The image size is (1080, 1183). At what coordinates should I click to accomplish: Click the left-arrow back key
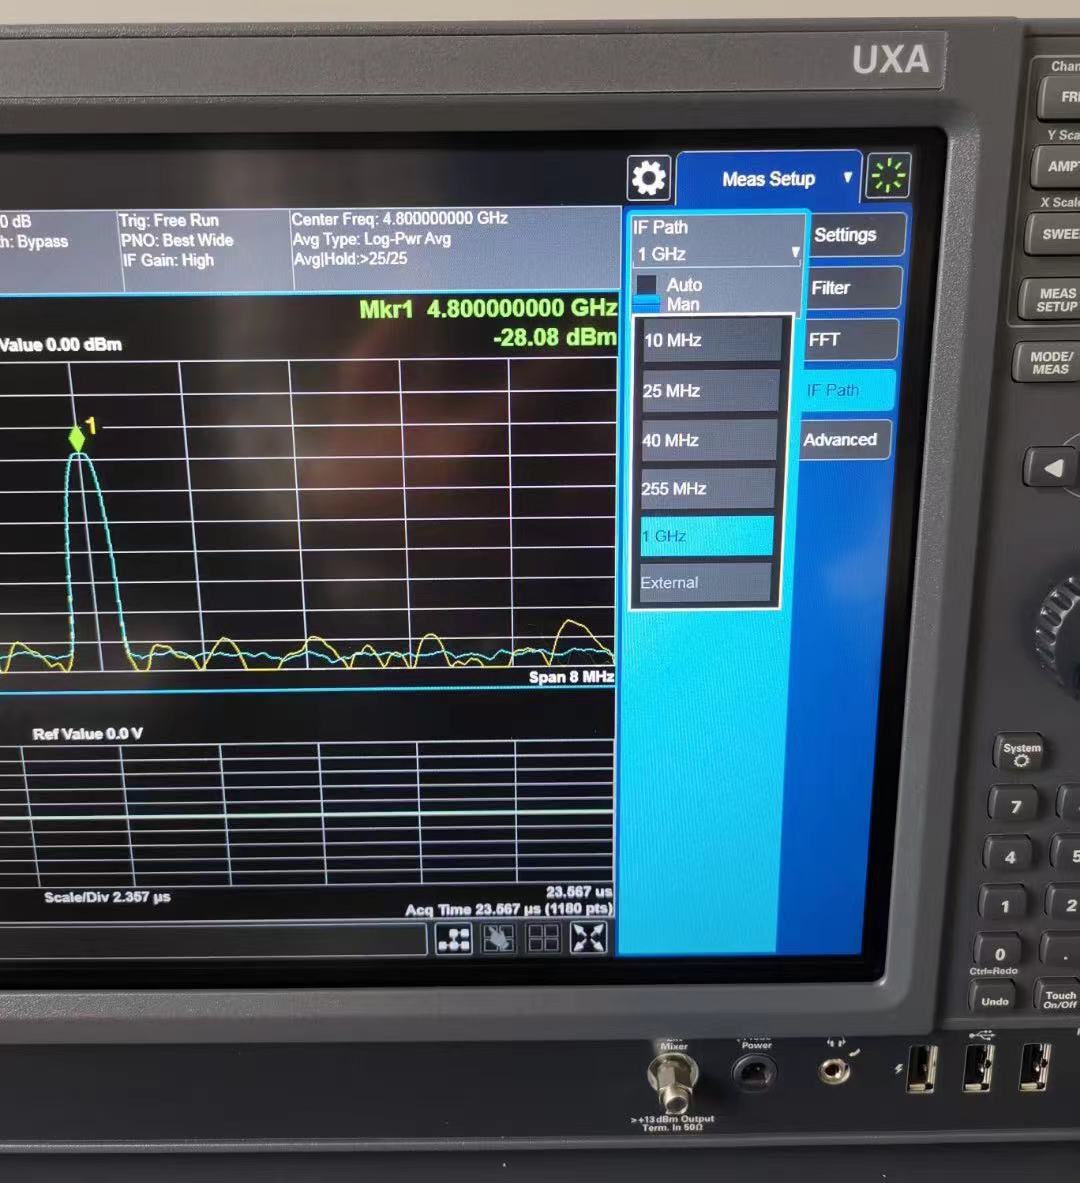pyautogui.click(x=1052, y=468)
